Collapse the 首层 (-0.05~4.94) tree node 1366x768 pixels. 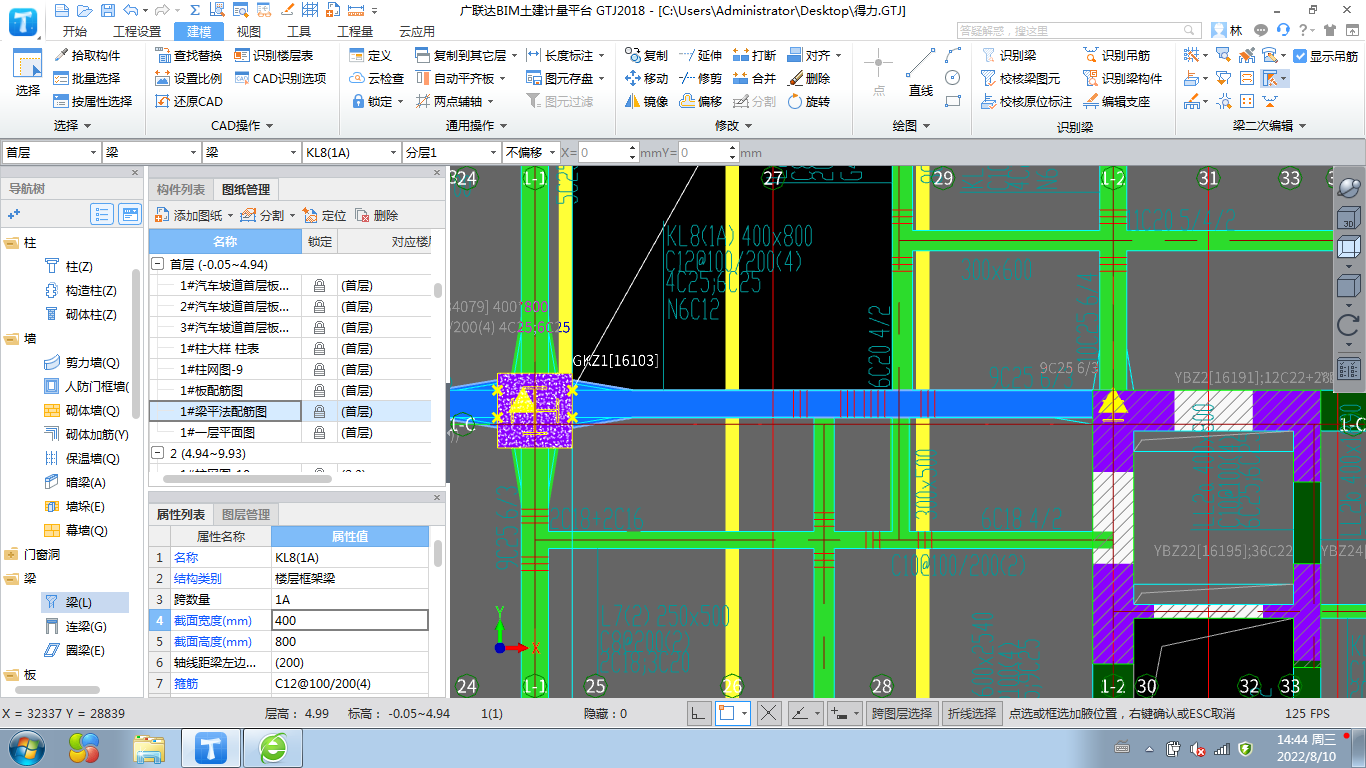(158, 264)
